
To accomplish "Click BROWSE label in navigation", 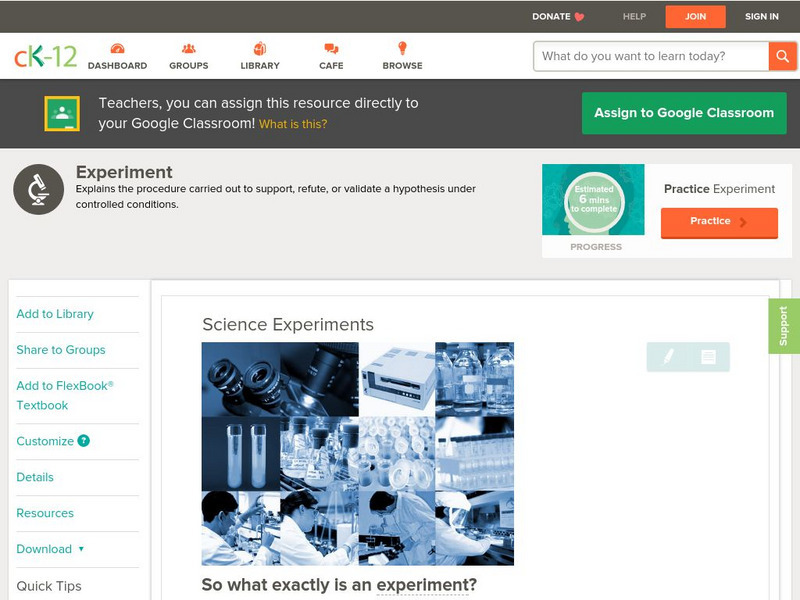I will tap(403, 66).
